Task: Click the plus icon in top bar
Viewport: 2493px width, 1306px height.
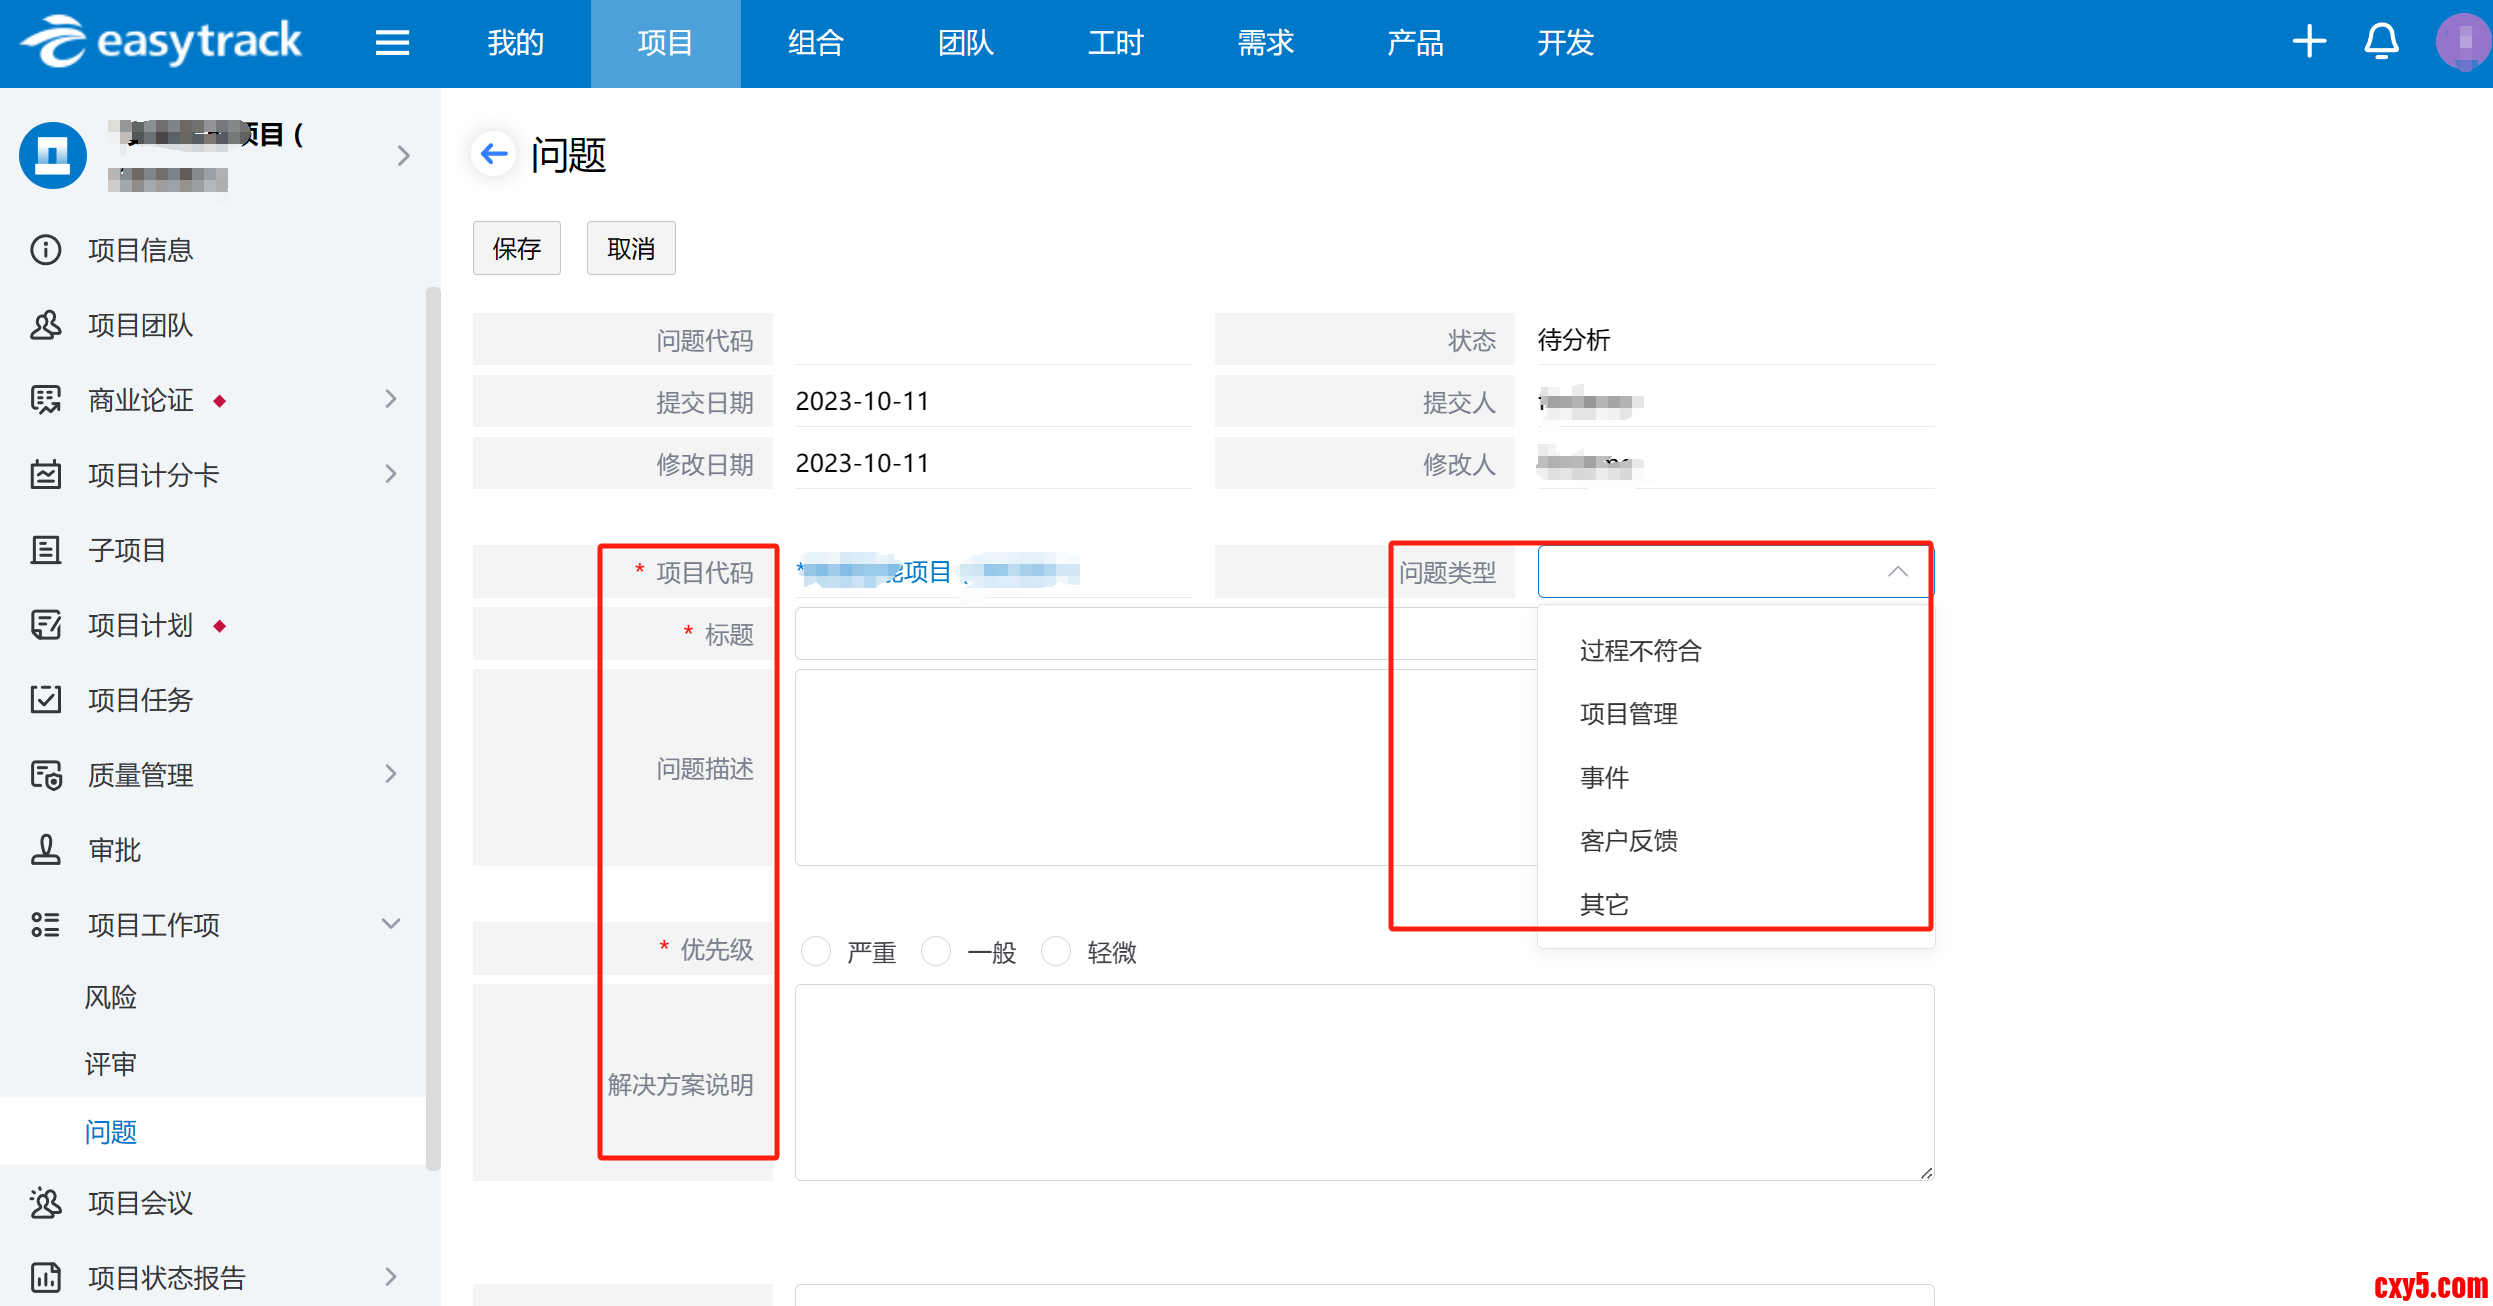Action: 2308,42
